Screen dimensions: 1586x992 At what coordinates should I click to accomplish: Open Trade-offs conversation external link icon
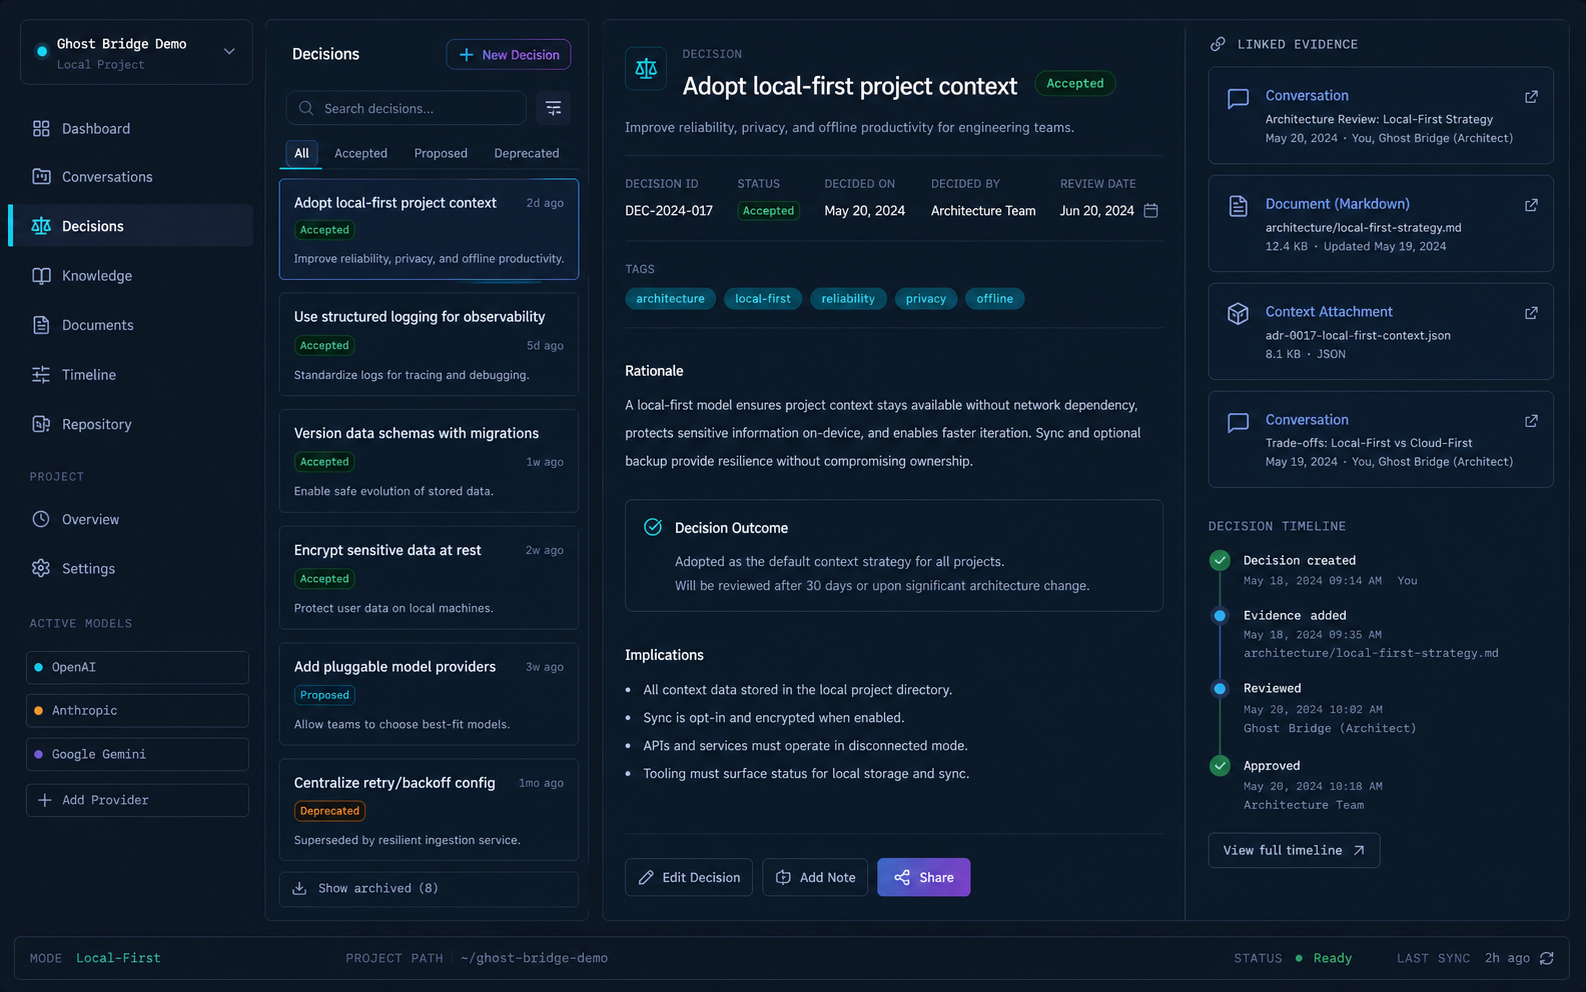point(1531,421)
